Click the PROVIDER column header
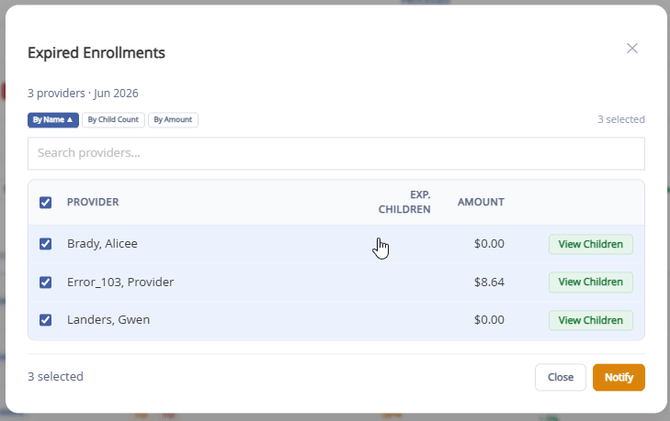670x421 pixels. 93,202
